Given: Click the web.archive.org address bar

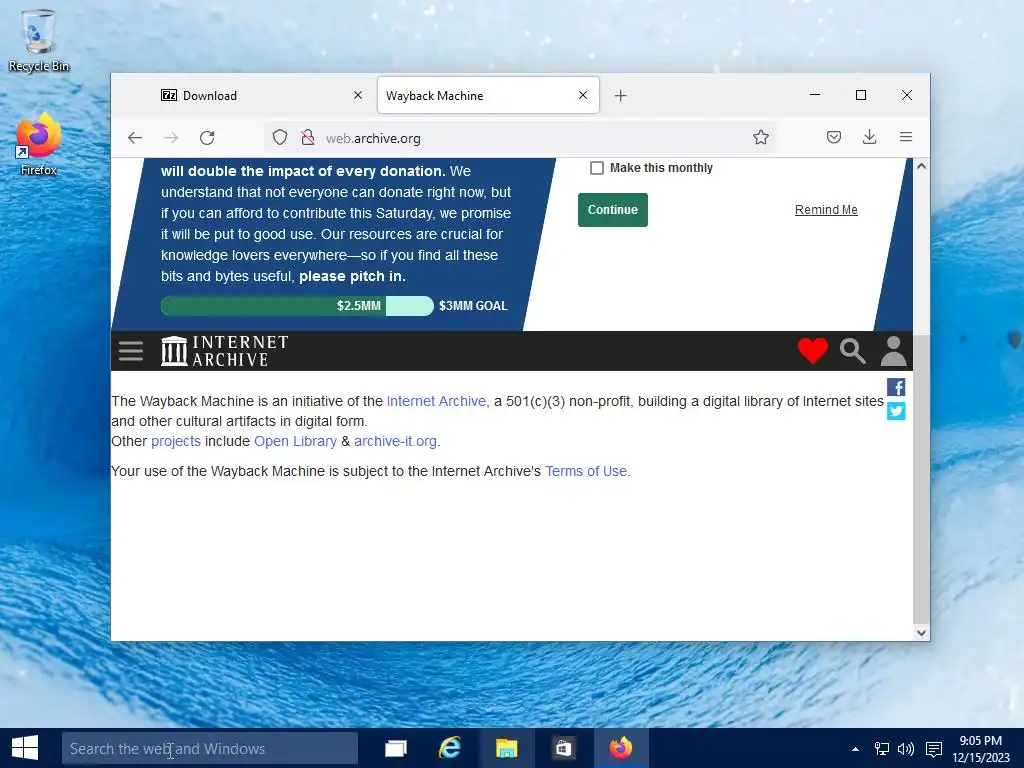Looking at the screenshot, I should [x=519, y=138].
